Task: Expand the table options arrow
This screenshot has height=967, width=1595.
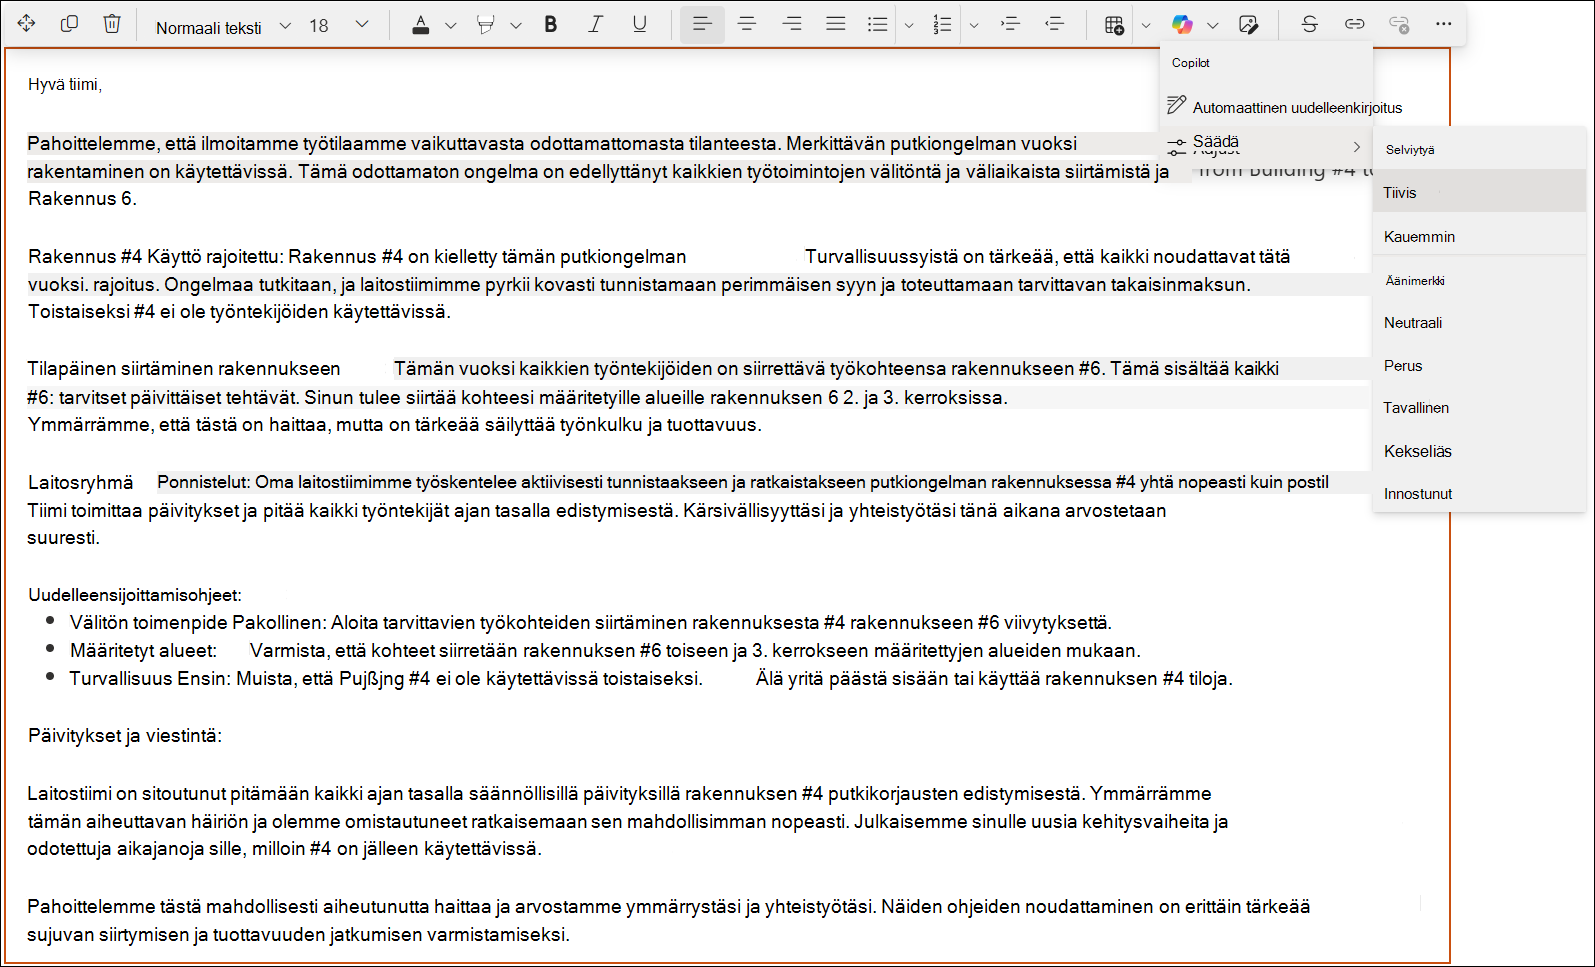Action: [x=1146, y=26]
